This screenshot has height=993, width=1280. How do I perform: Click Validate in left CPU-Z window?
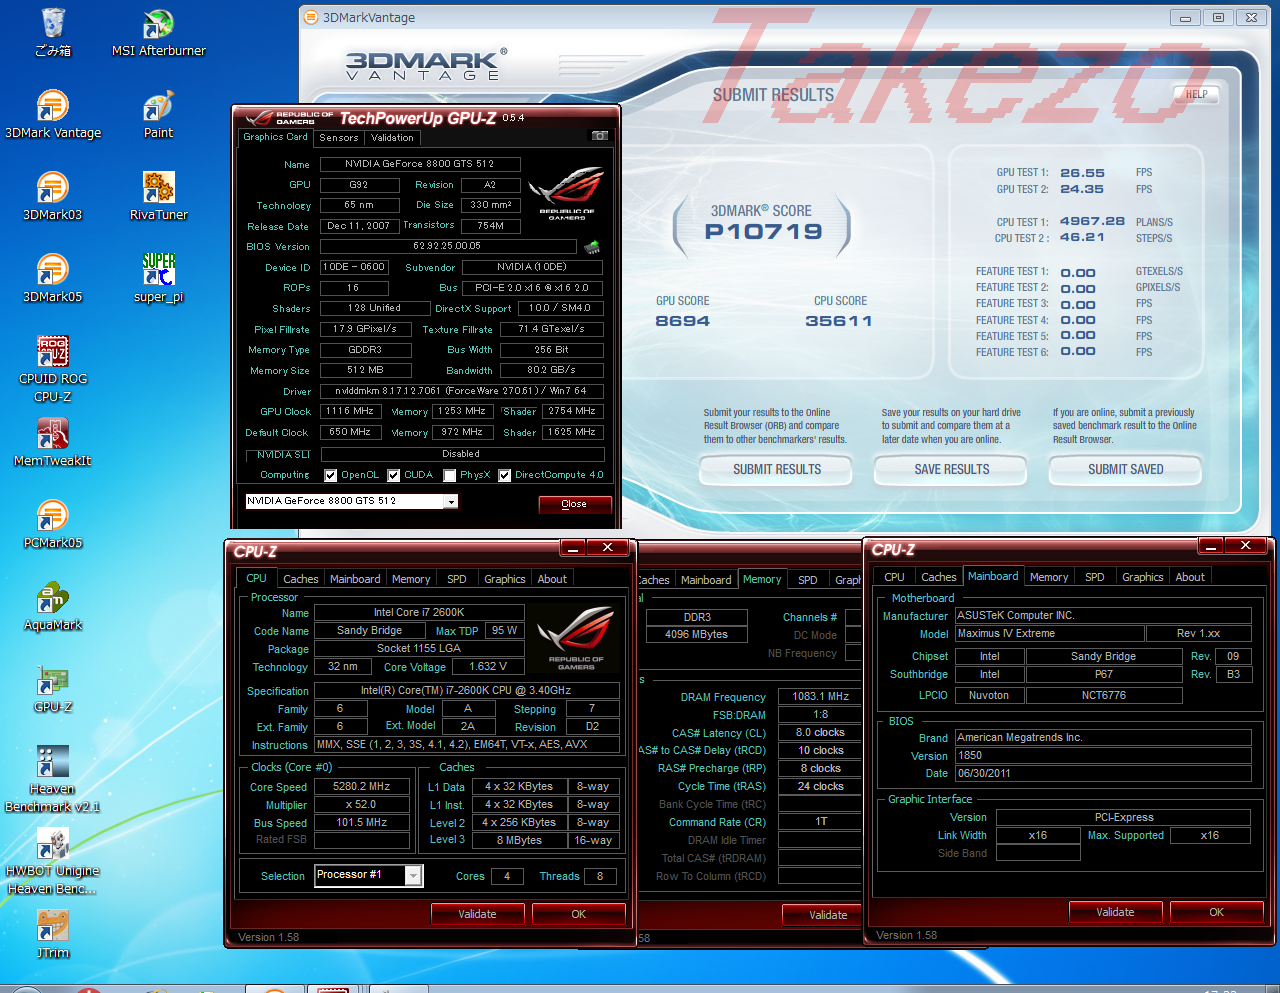click(477, 914)
